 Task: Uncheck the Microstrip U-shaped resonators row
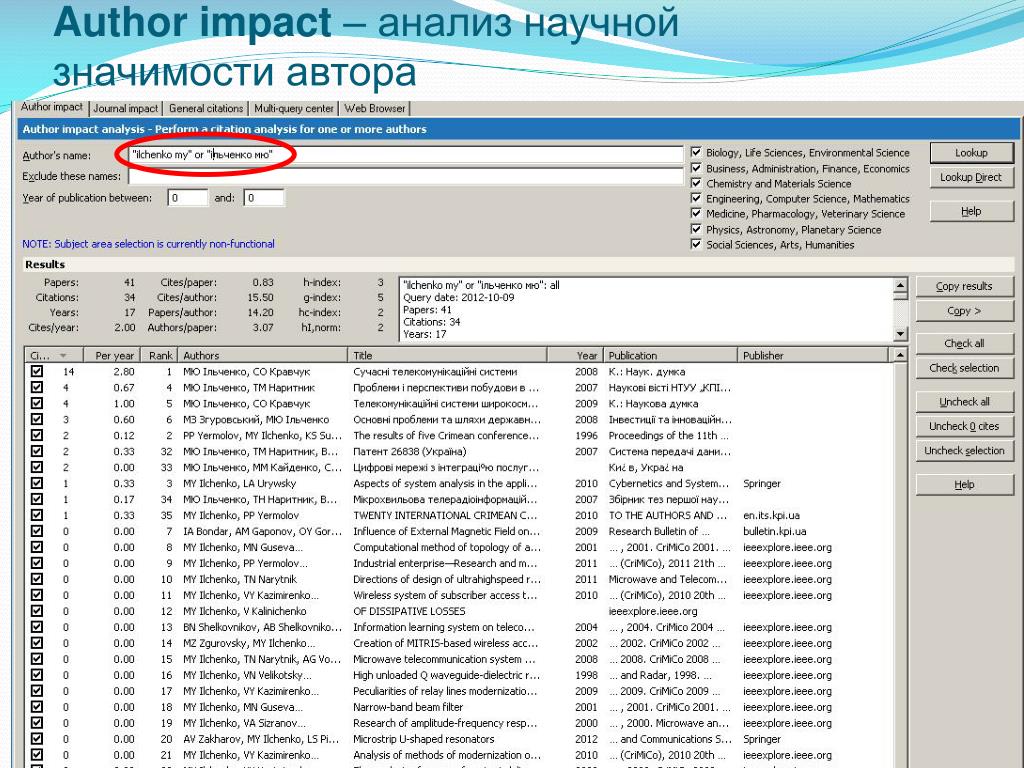coord(37,739)
